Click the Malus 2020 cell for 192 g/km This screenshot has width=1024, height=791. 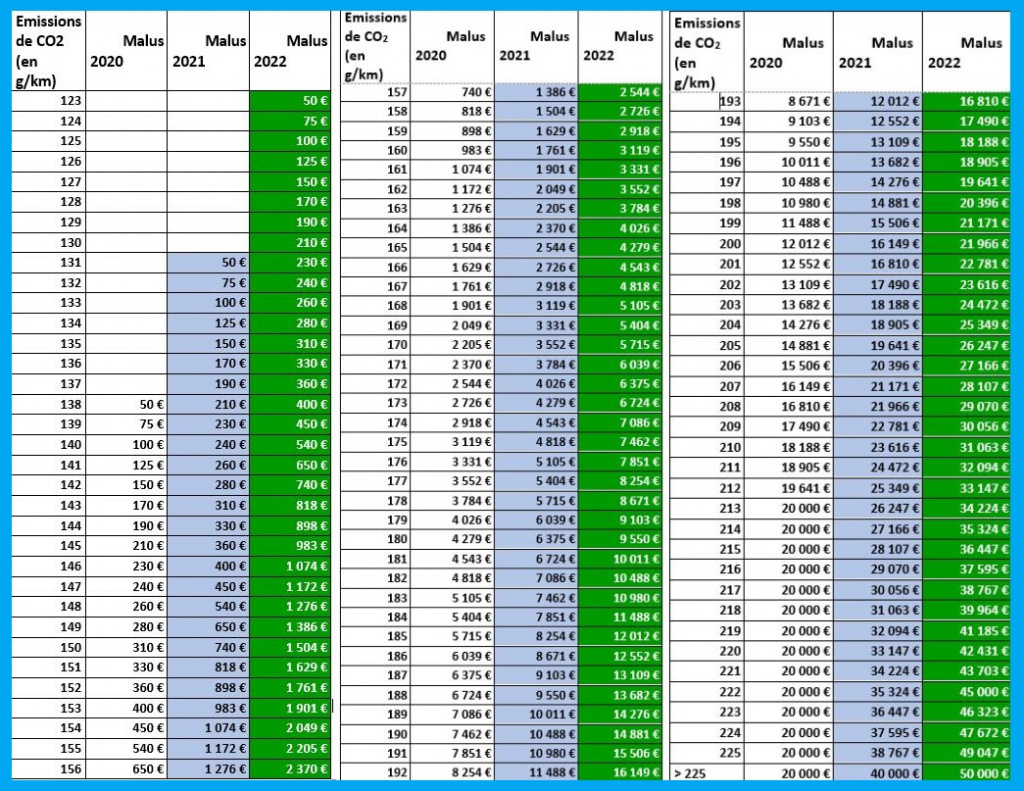click(x=455, y=771)
